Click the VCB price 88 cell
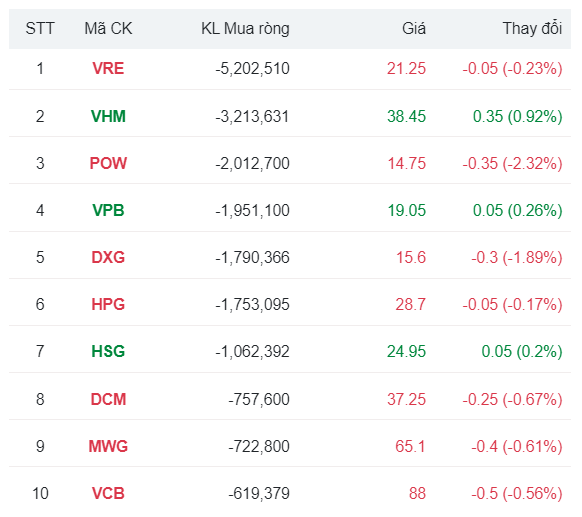Screen dimensions: 582x517 point(417,494)
